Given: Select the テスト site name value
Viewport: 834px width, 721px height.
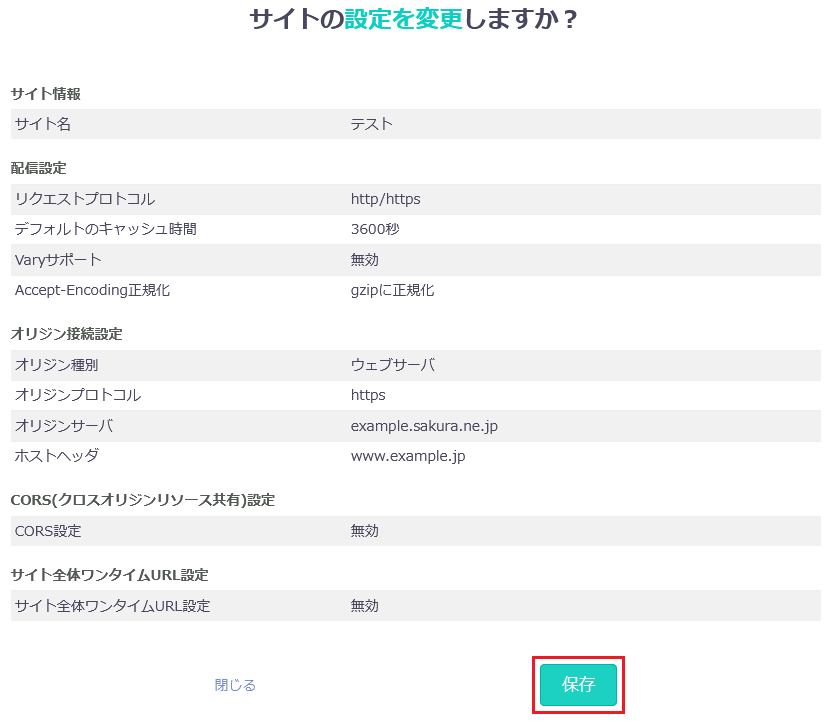Looking at the screenshot, I should click(372, 124).
